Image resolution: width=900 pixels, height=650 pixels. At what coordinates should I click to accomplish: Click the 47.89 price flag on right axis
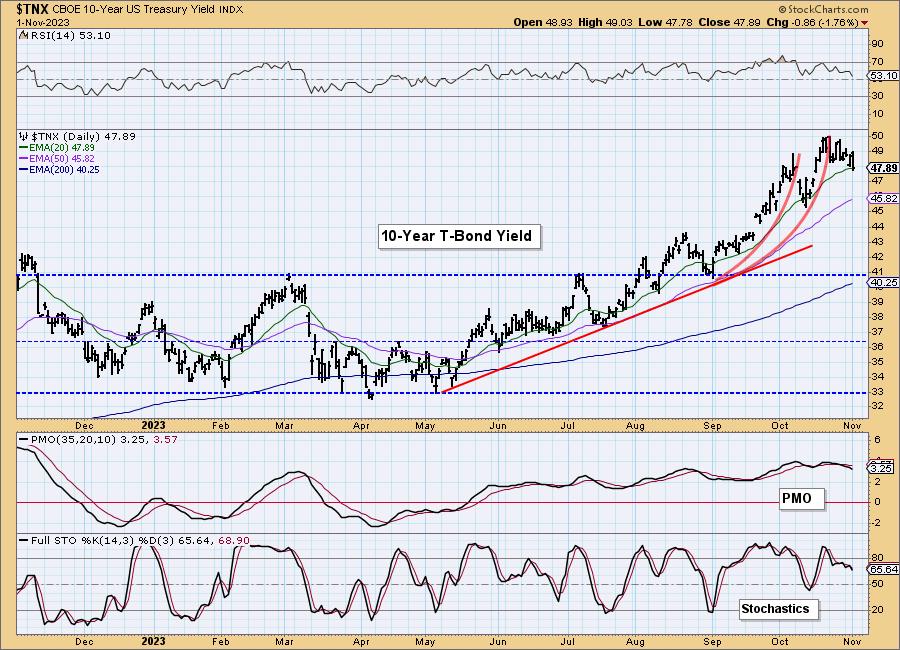pos(884,168)
